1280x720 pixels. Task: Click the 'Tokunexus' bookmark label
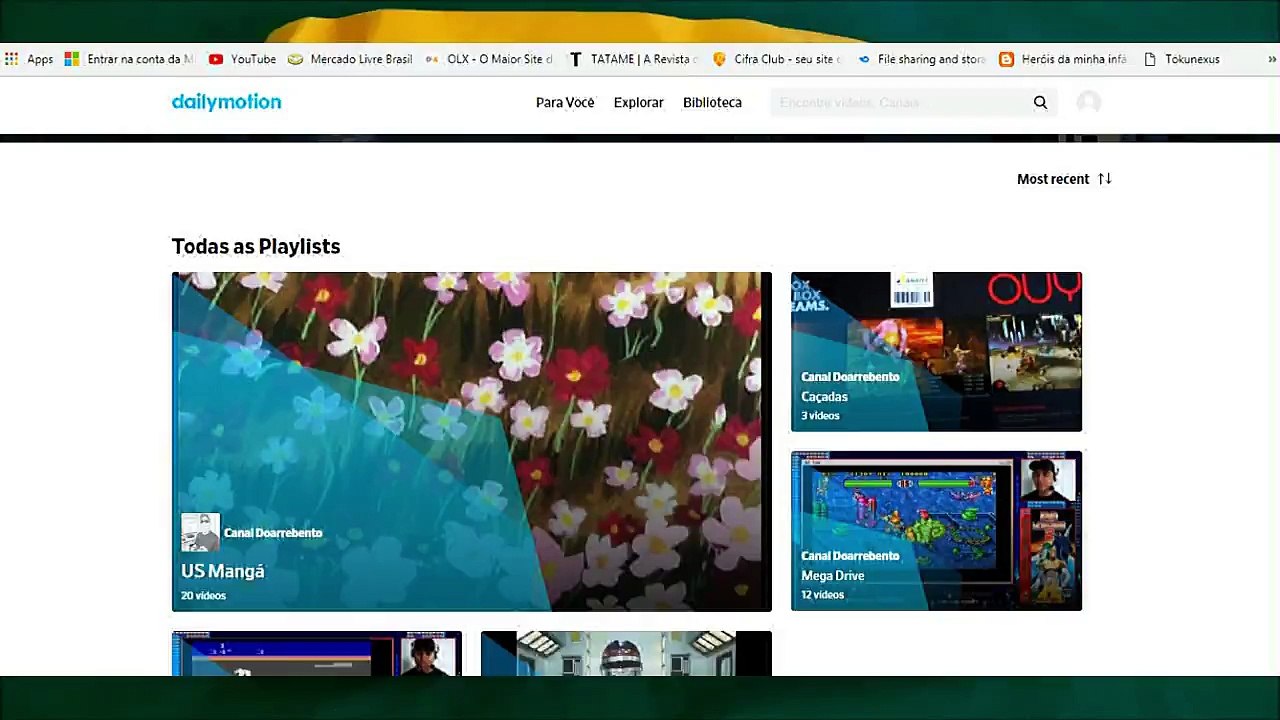(1192, 59)
